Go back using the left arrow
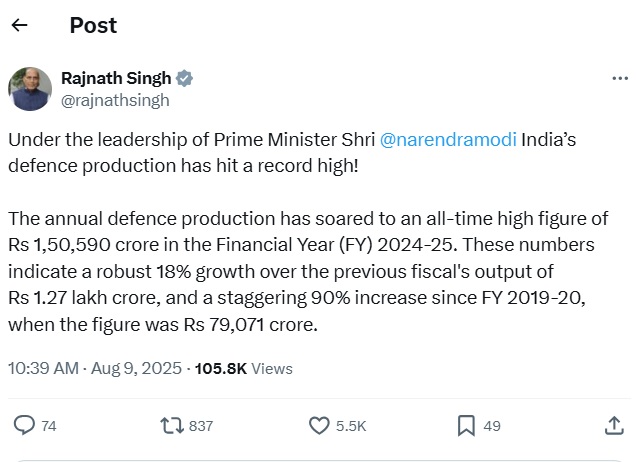This screenshot has width=642, height=462. [19, 25]
